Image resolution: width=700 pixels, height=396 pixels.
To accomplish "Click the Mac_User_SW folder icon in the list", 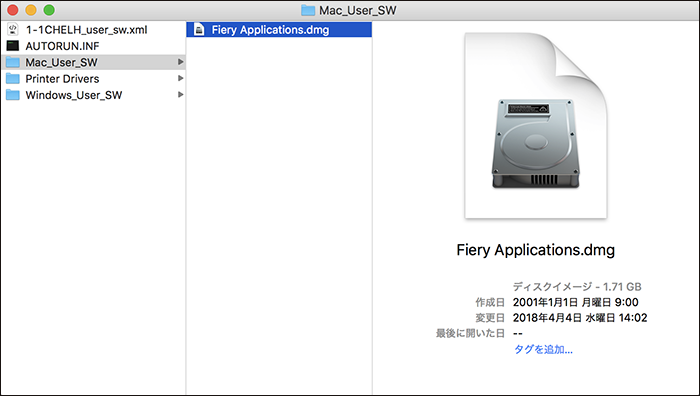I will point(12,62).
